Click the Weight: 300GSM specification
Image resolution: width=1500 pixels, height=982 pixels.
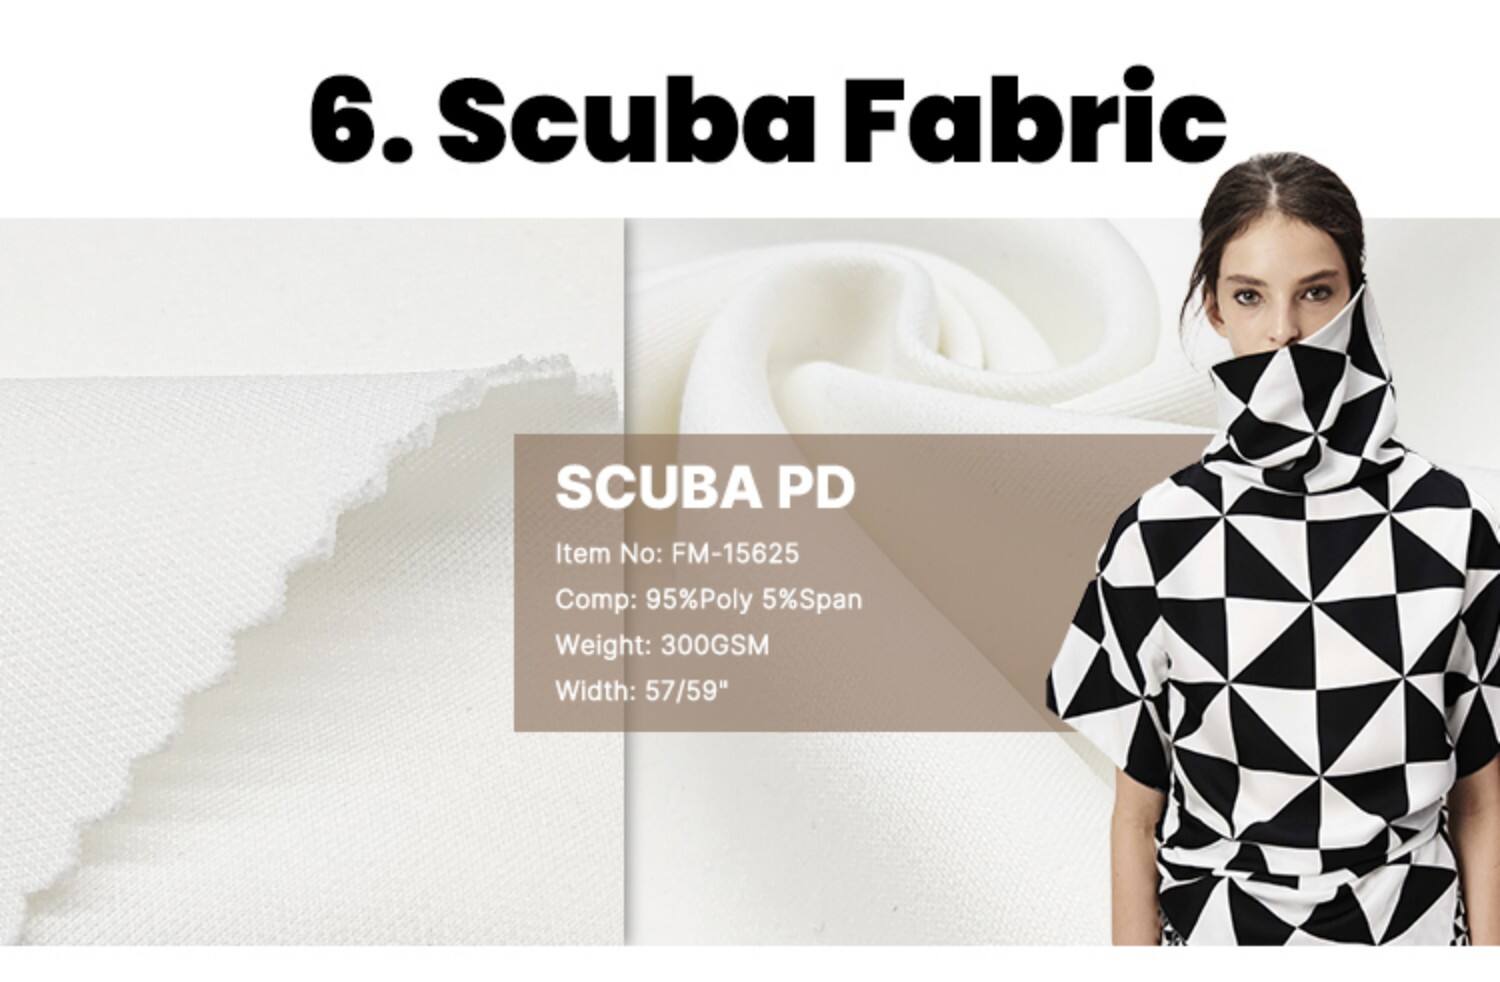(662, 645)
